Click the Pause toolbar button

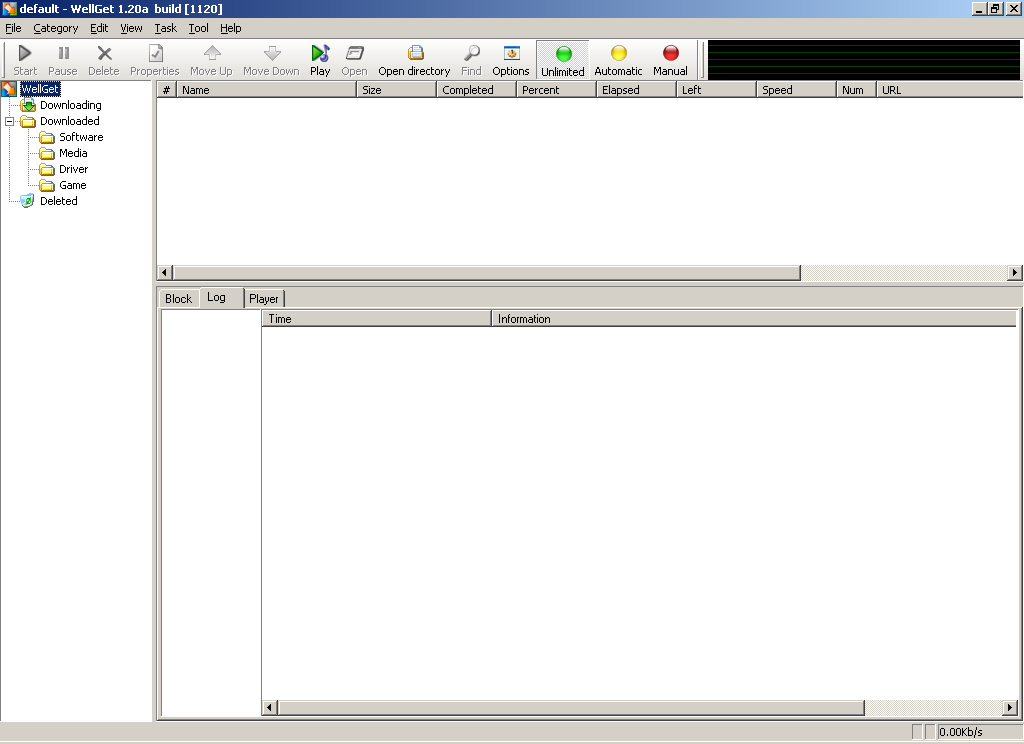(x=63, y=60)
